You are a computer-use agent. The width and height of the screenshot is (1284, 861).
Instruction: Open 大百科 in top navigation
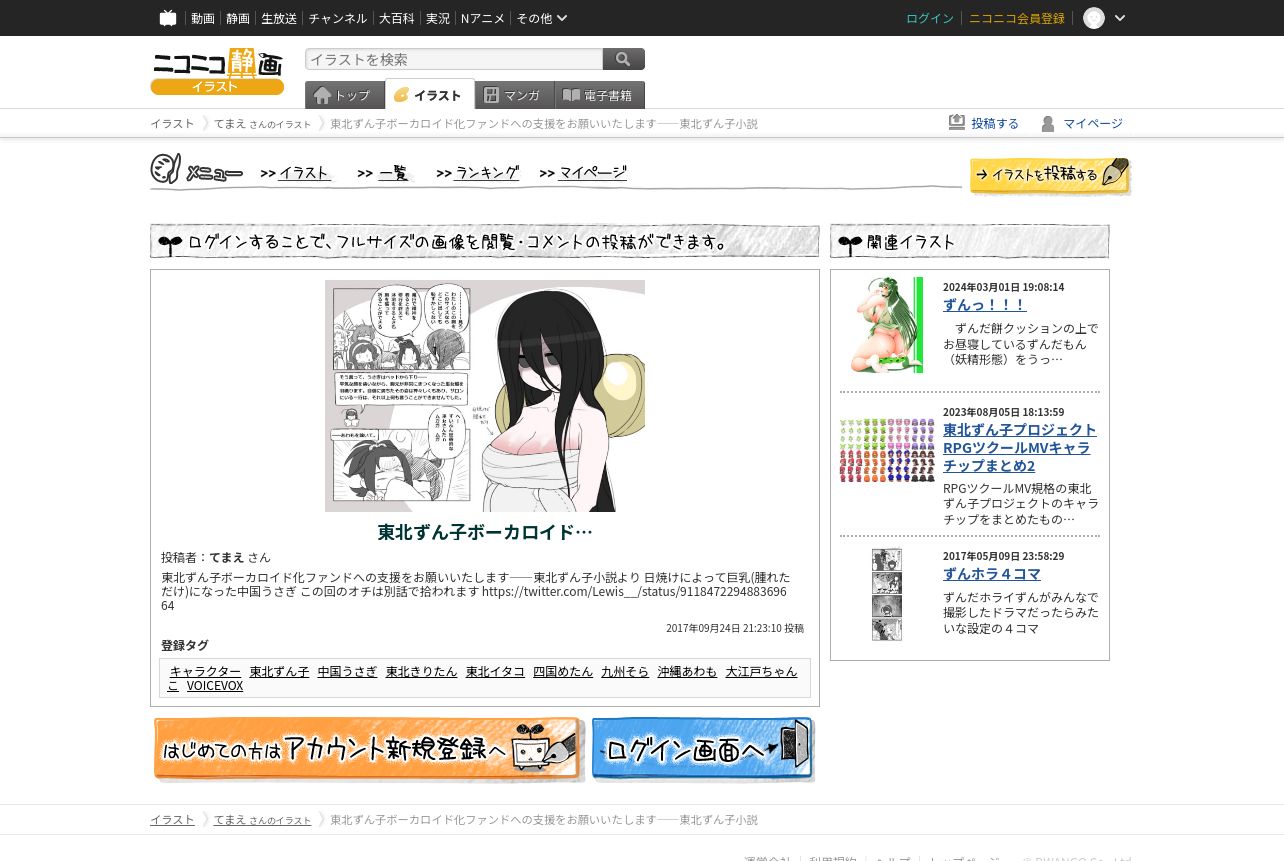pos(397,18)
